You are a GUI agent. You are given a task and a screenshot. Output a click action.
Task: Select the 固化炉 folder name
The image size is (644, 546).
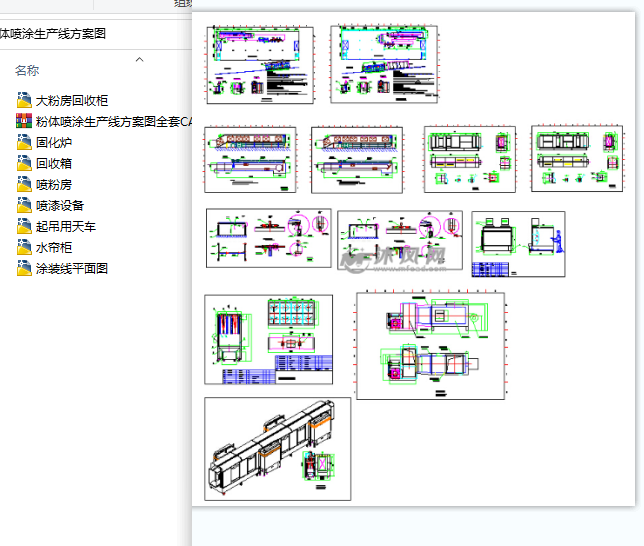coord(54,143)
